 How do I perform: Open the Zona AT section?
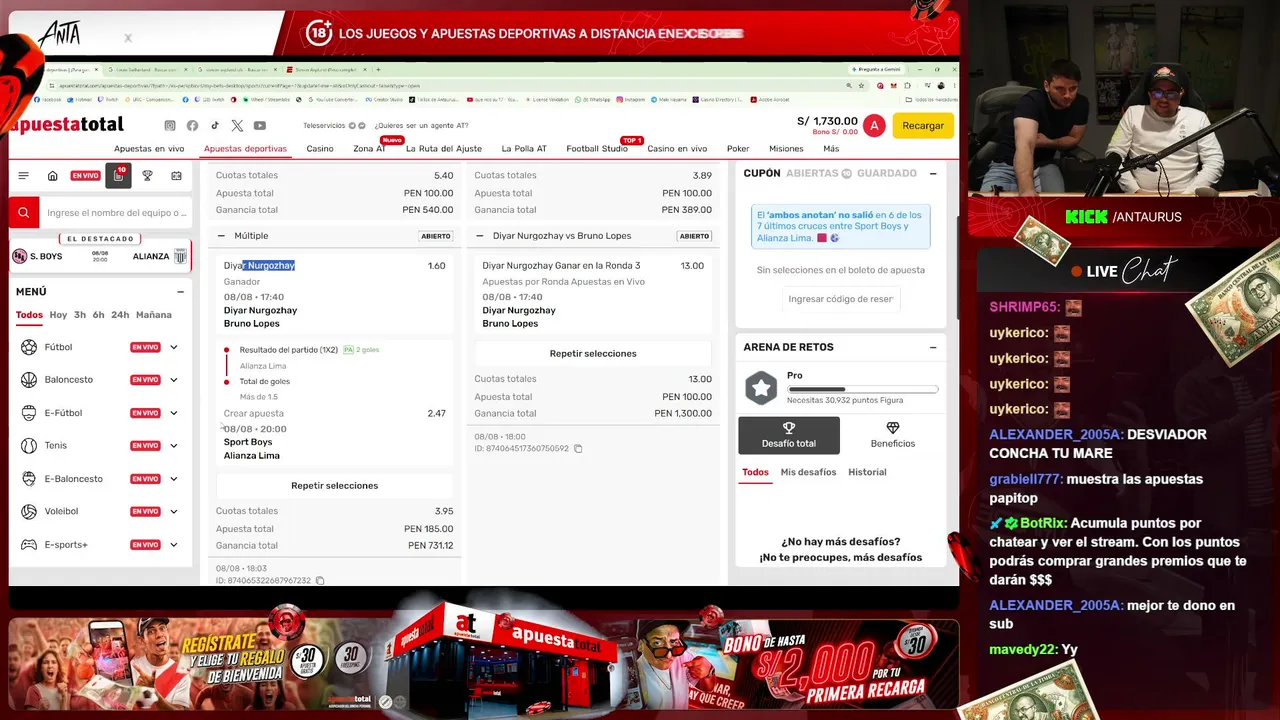tap(369, 149)
